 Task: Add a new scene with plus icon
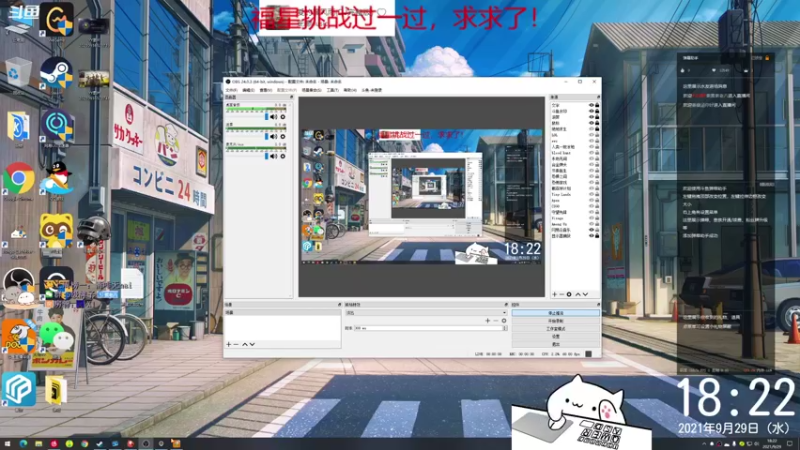pyautogui.click(x=229, y=344)
